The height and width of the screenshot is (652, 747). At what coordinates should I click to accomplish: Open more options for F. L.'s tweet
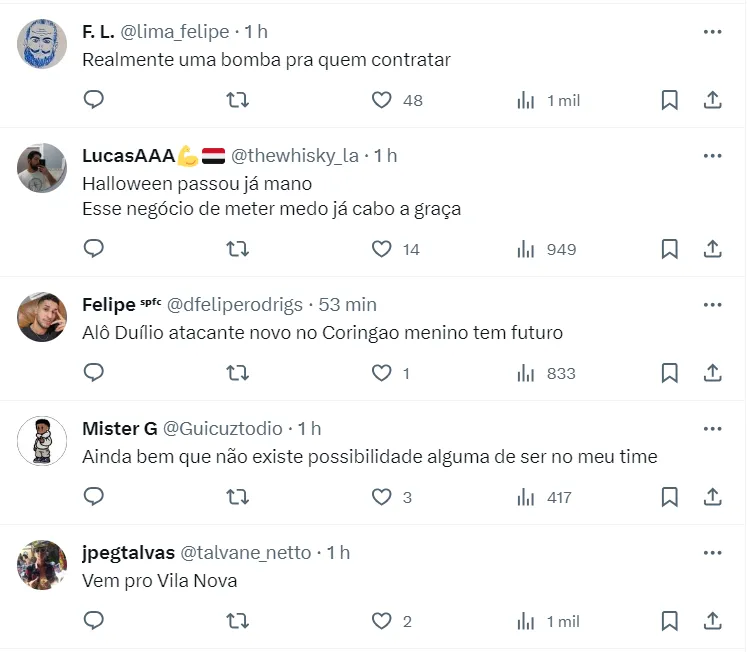[x=712, y=32]
